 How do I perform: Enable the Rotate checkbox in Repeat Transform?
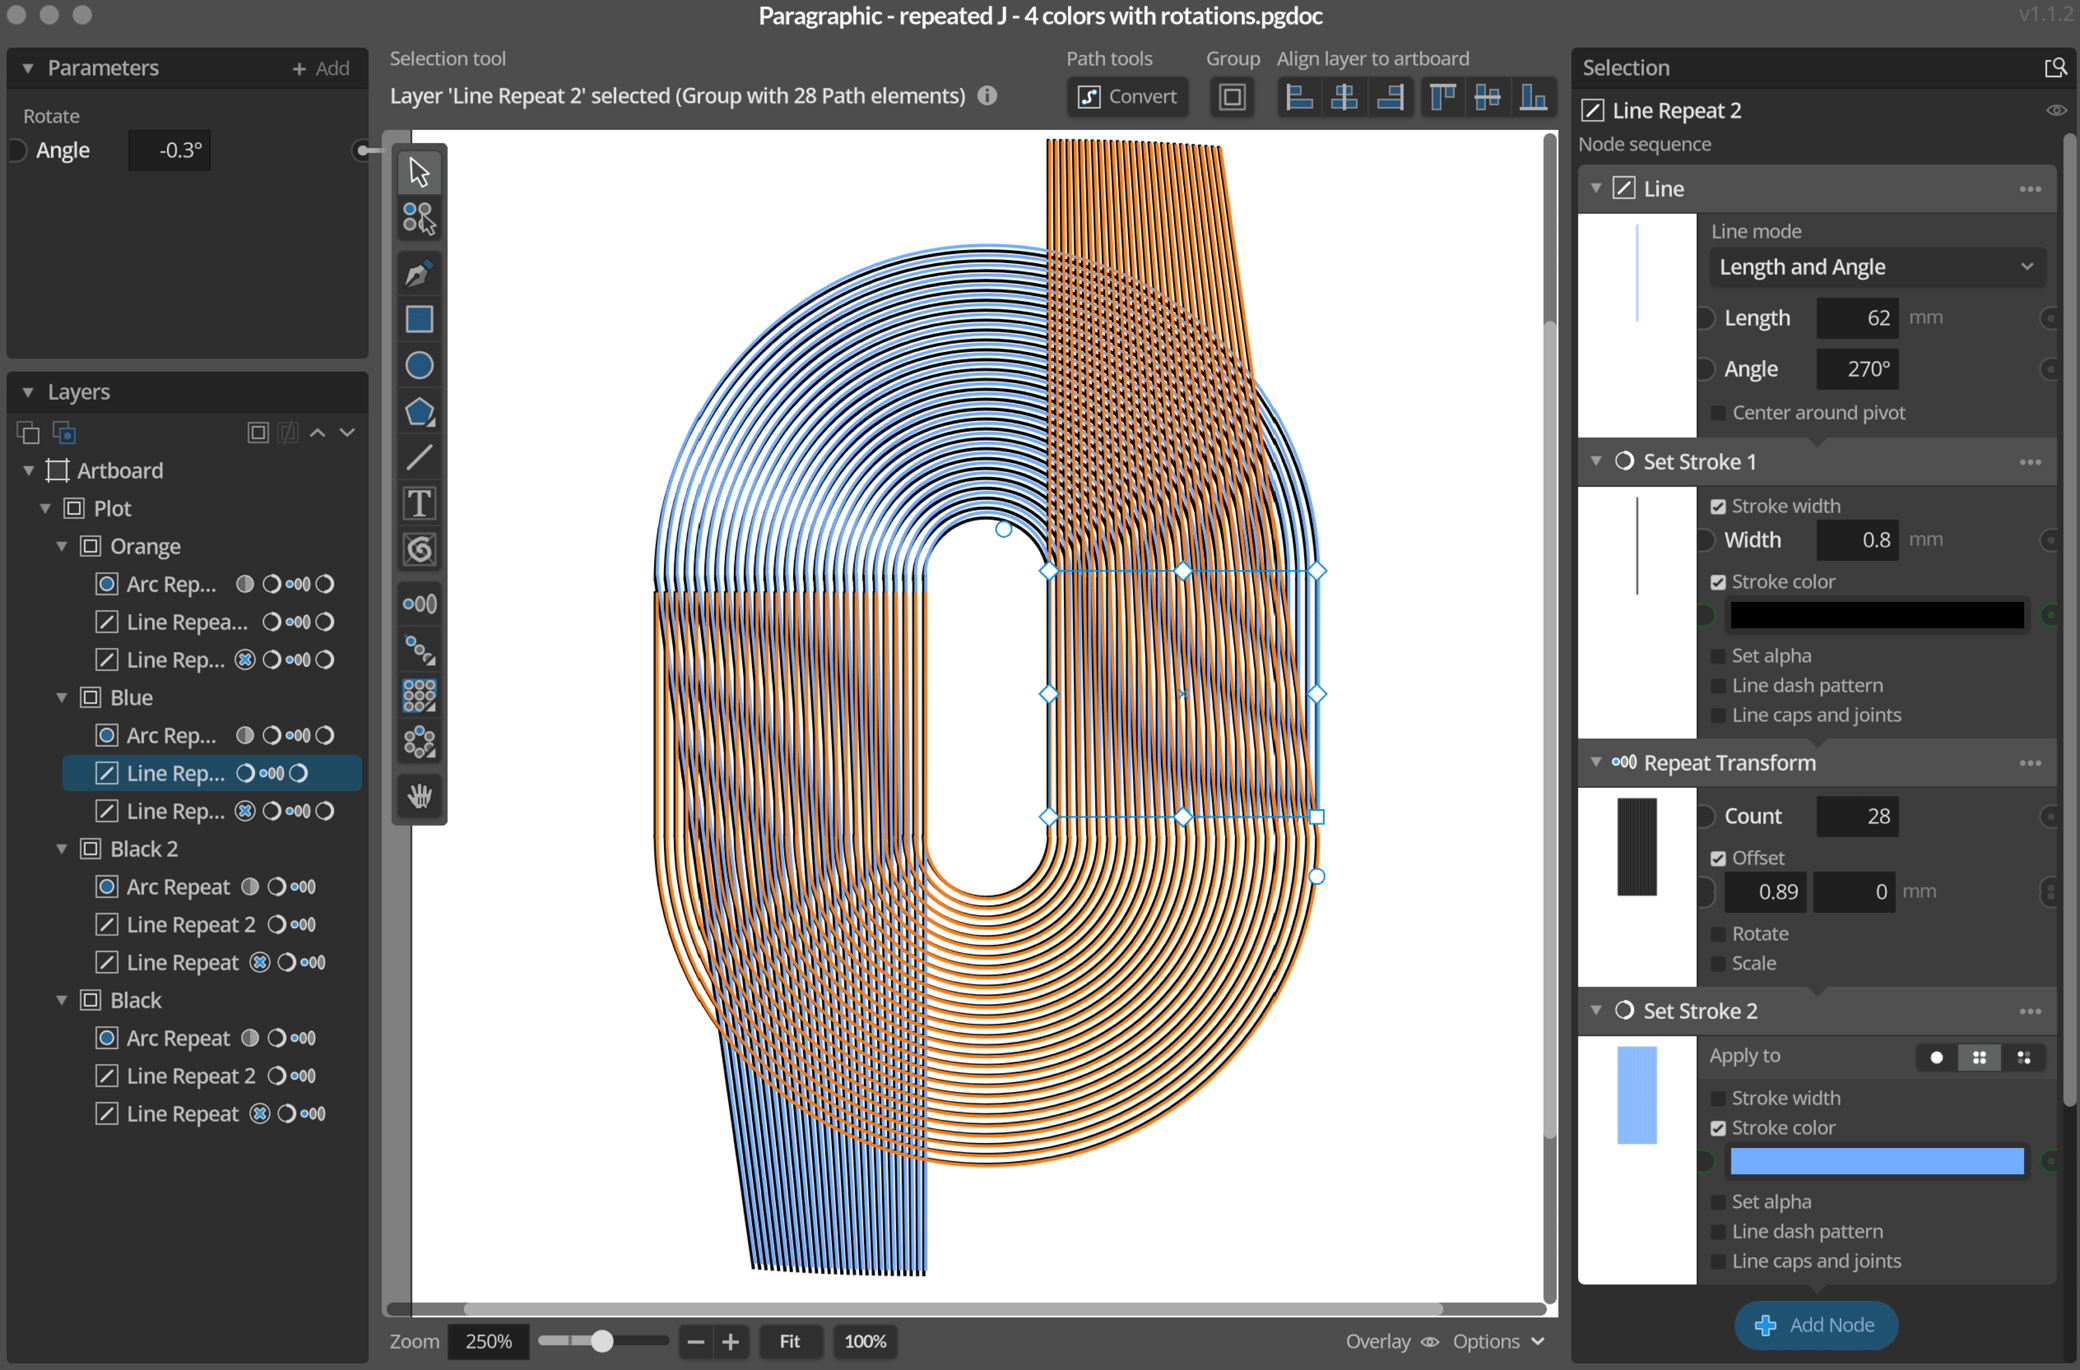tap(1718, 934)
